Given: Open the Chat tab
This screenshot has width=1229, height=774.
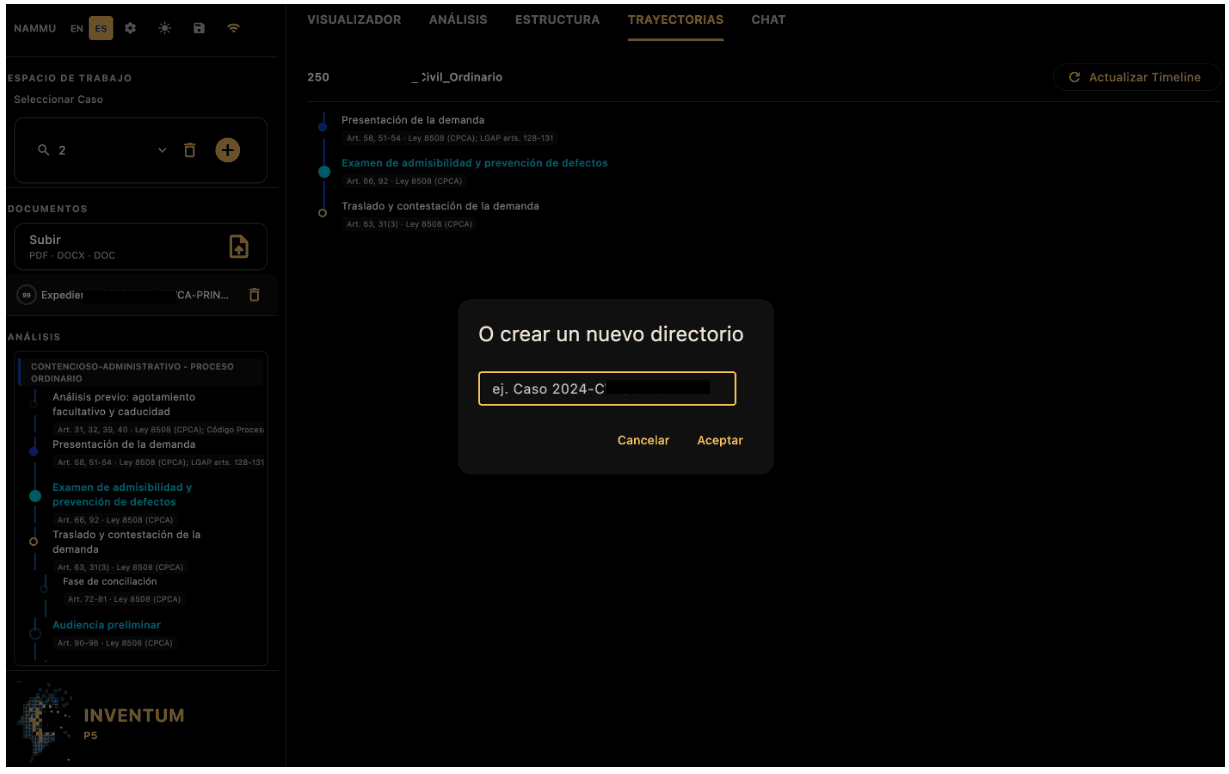Looking at the screenshot, I should [x=769, y=20].
